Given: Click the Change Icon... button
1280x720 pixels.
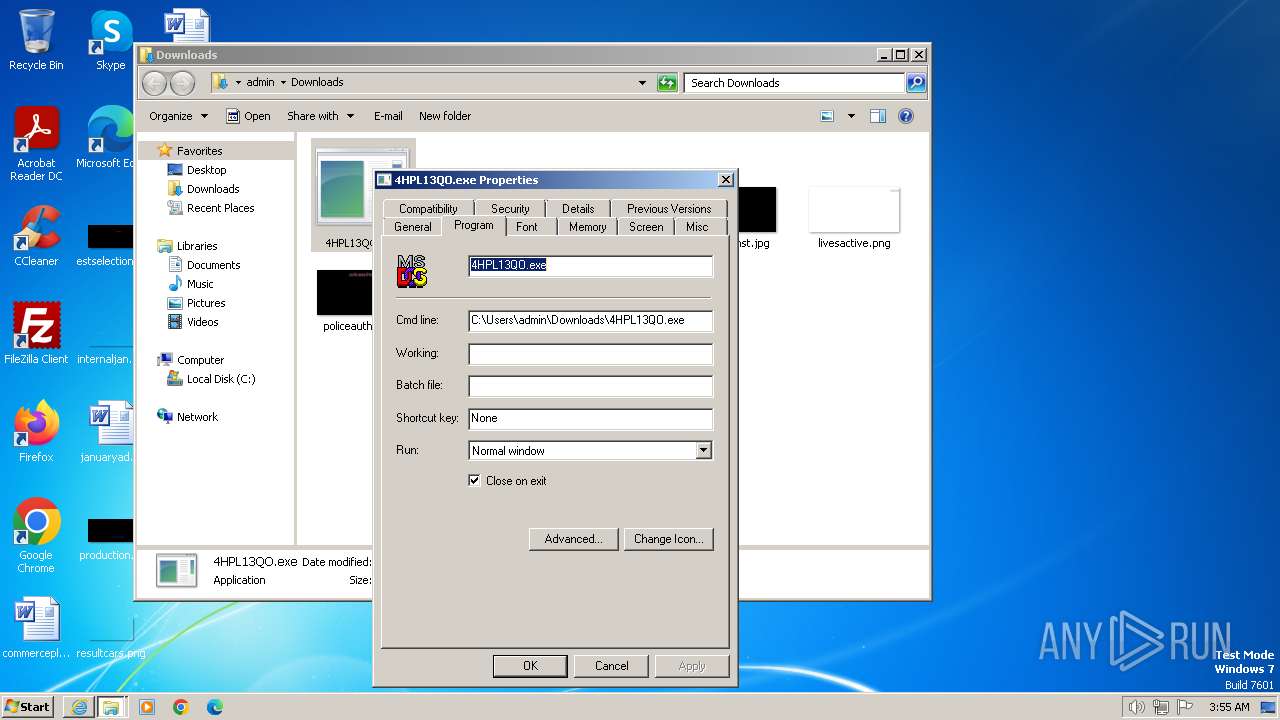Looking at the screenshot, I should [x=669, y=539].
